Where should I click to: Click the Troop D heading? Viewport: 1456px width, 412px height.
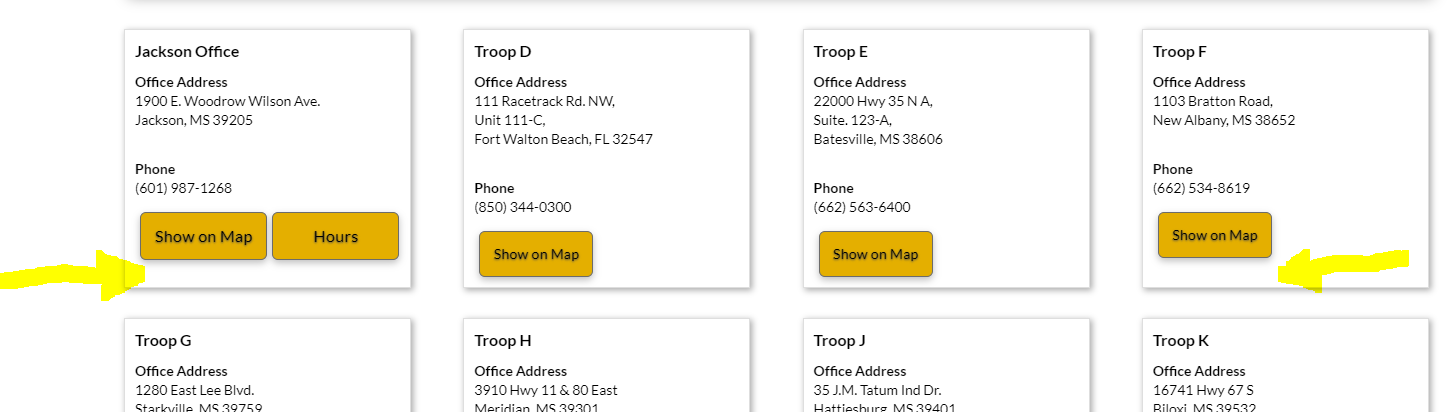click(503, 51)
